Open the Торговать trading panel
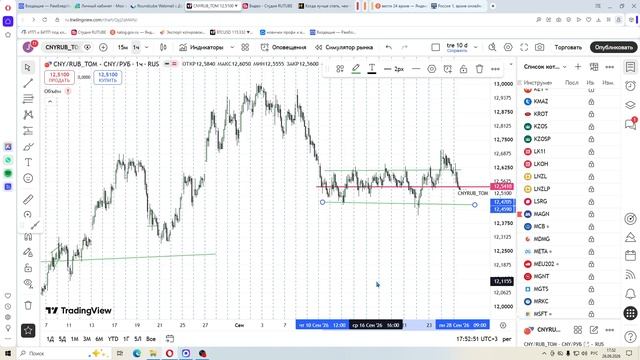The image size is (640, 360). coord(568,47)
